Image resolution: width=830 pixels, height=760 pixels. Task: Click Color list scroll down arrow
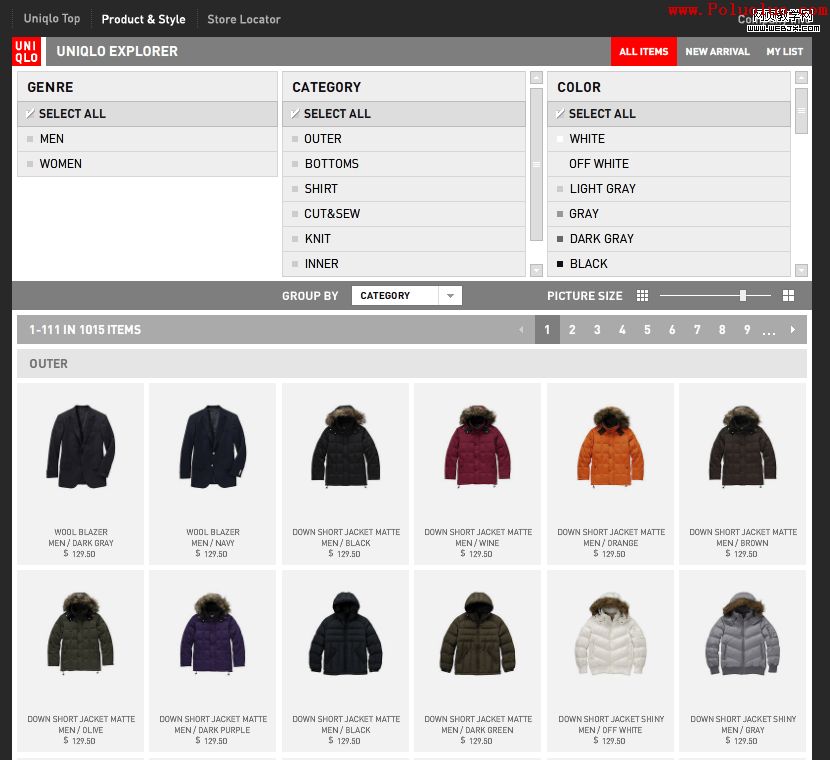tap(801, 270)
